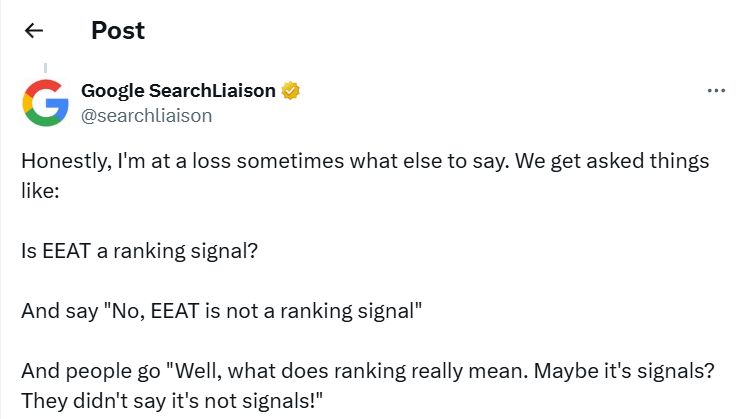Screen dimensions: 748x419
Task: Click the thread connector line above the avatar
Action: coord(45,68)
